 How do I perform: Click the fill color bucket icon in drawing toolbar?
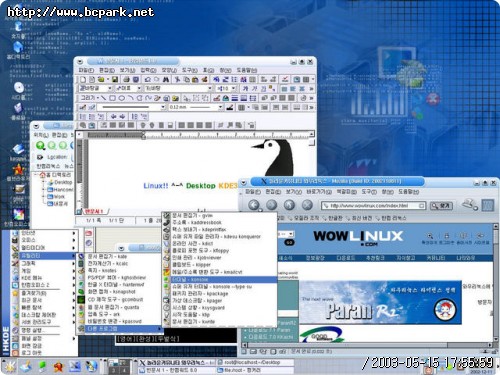click(225, 98)
